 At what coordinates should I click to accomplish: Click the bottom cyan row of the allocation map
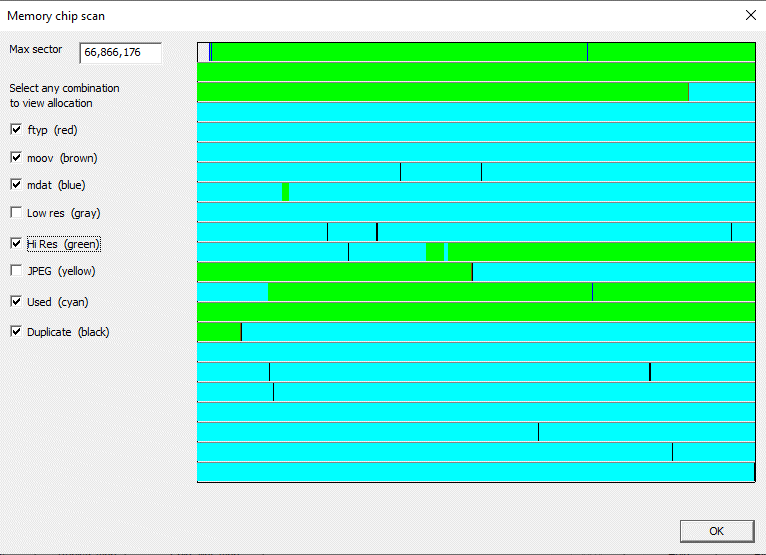tap(476, 472)
